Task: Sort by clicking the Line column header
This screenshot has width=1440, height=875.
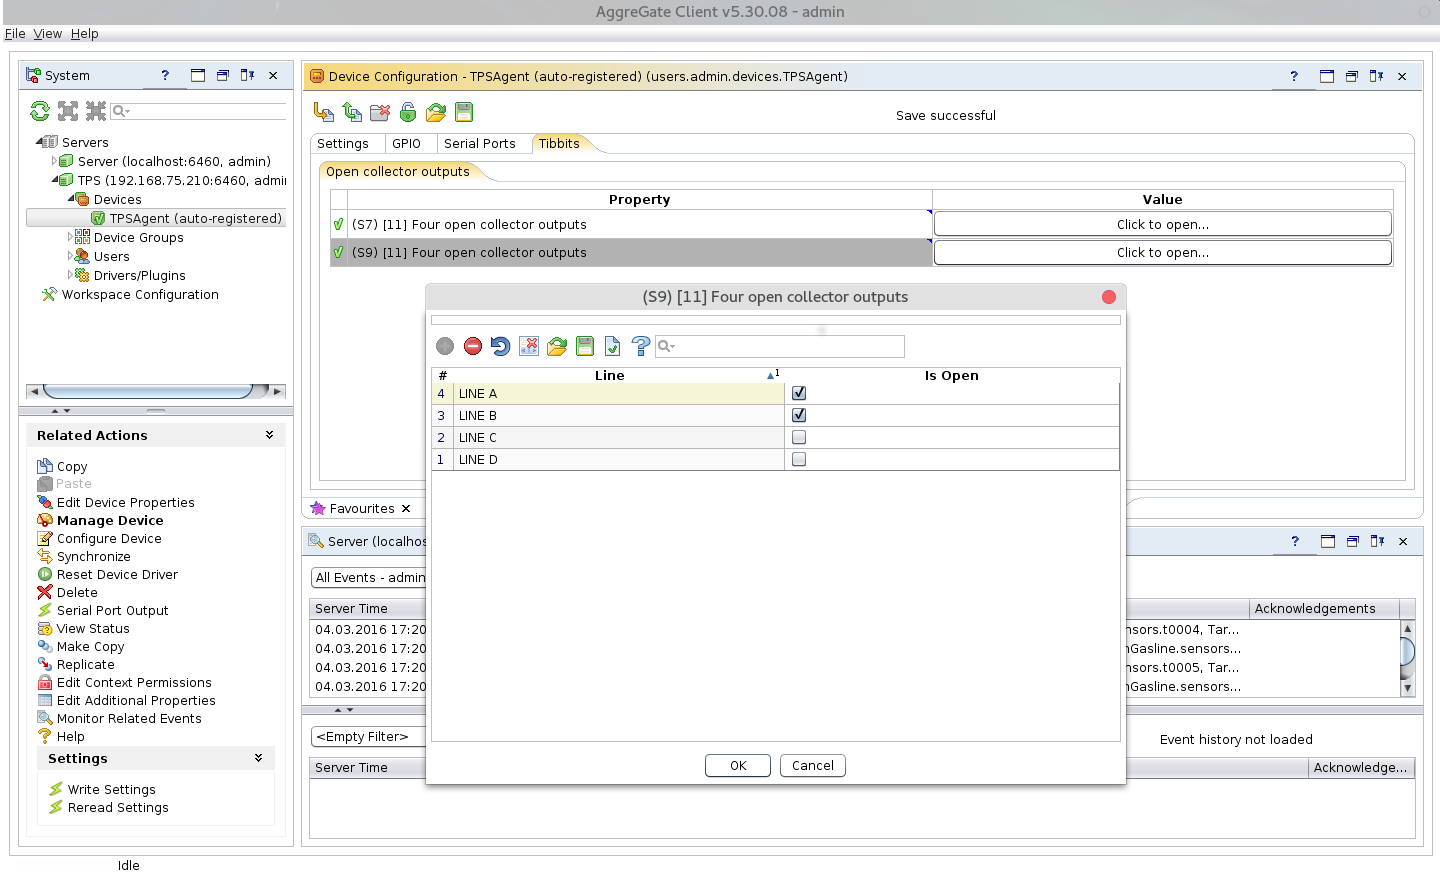Action: 609,375
